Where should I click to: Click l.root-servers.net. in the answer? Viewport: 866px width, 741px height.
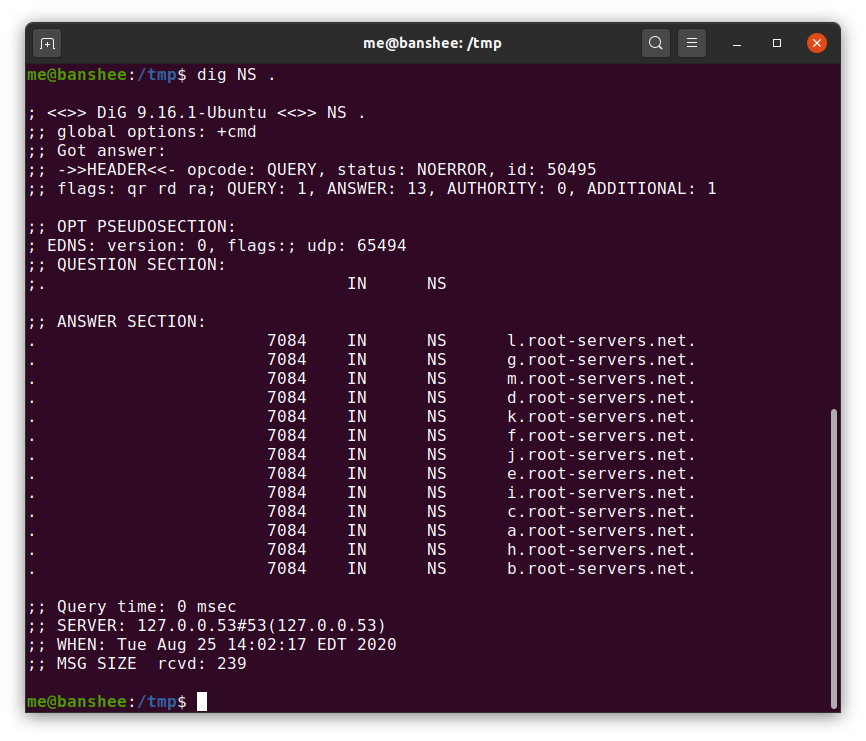[601, 341]
